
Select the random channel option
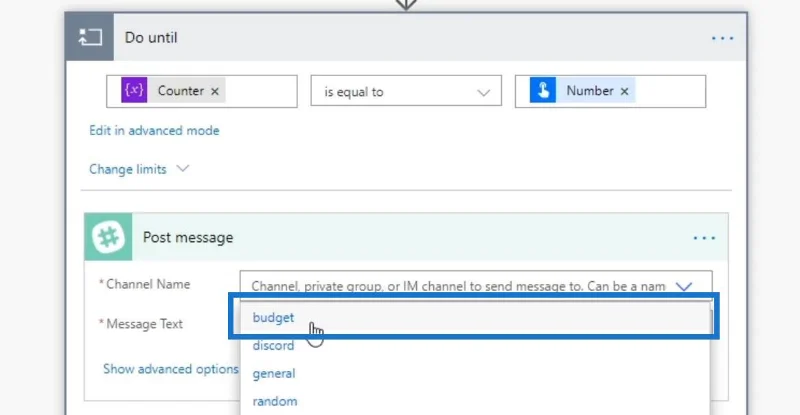click(x=475, y=401)
